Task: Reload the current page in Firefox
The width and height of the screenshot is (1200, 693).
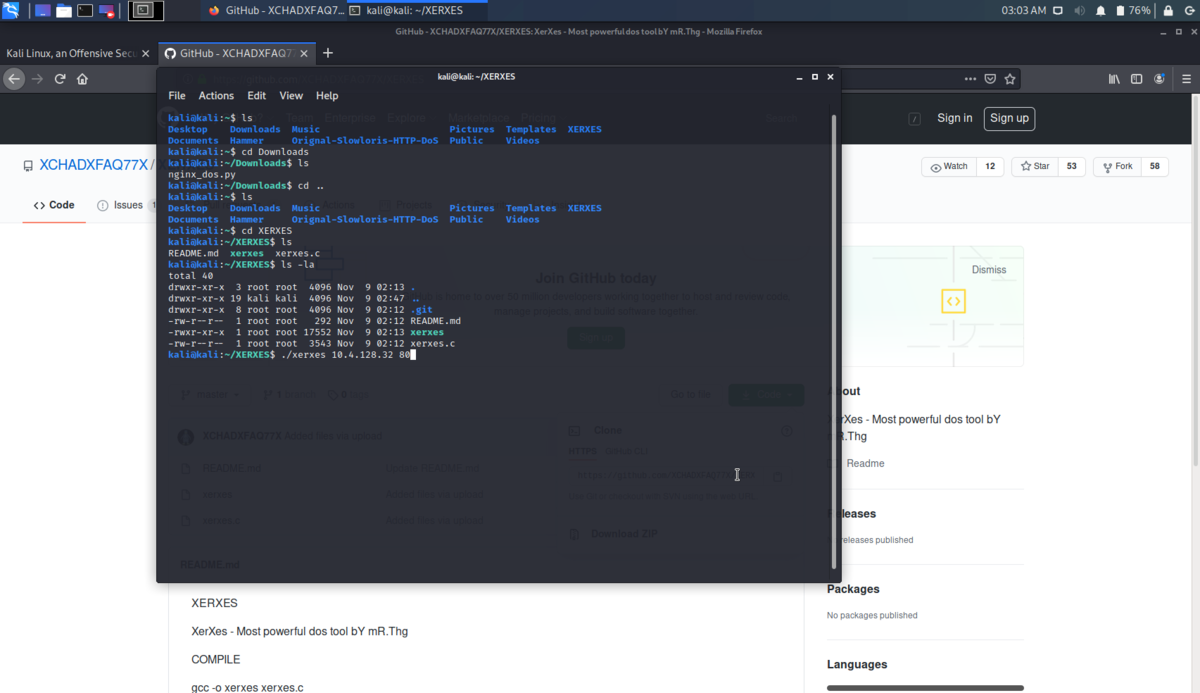Action: [60, 79]
